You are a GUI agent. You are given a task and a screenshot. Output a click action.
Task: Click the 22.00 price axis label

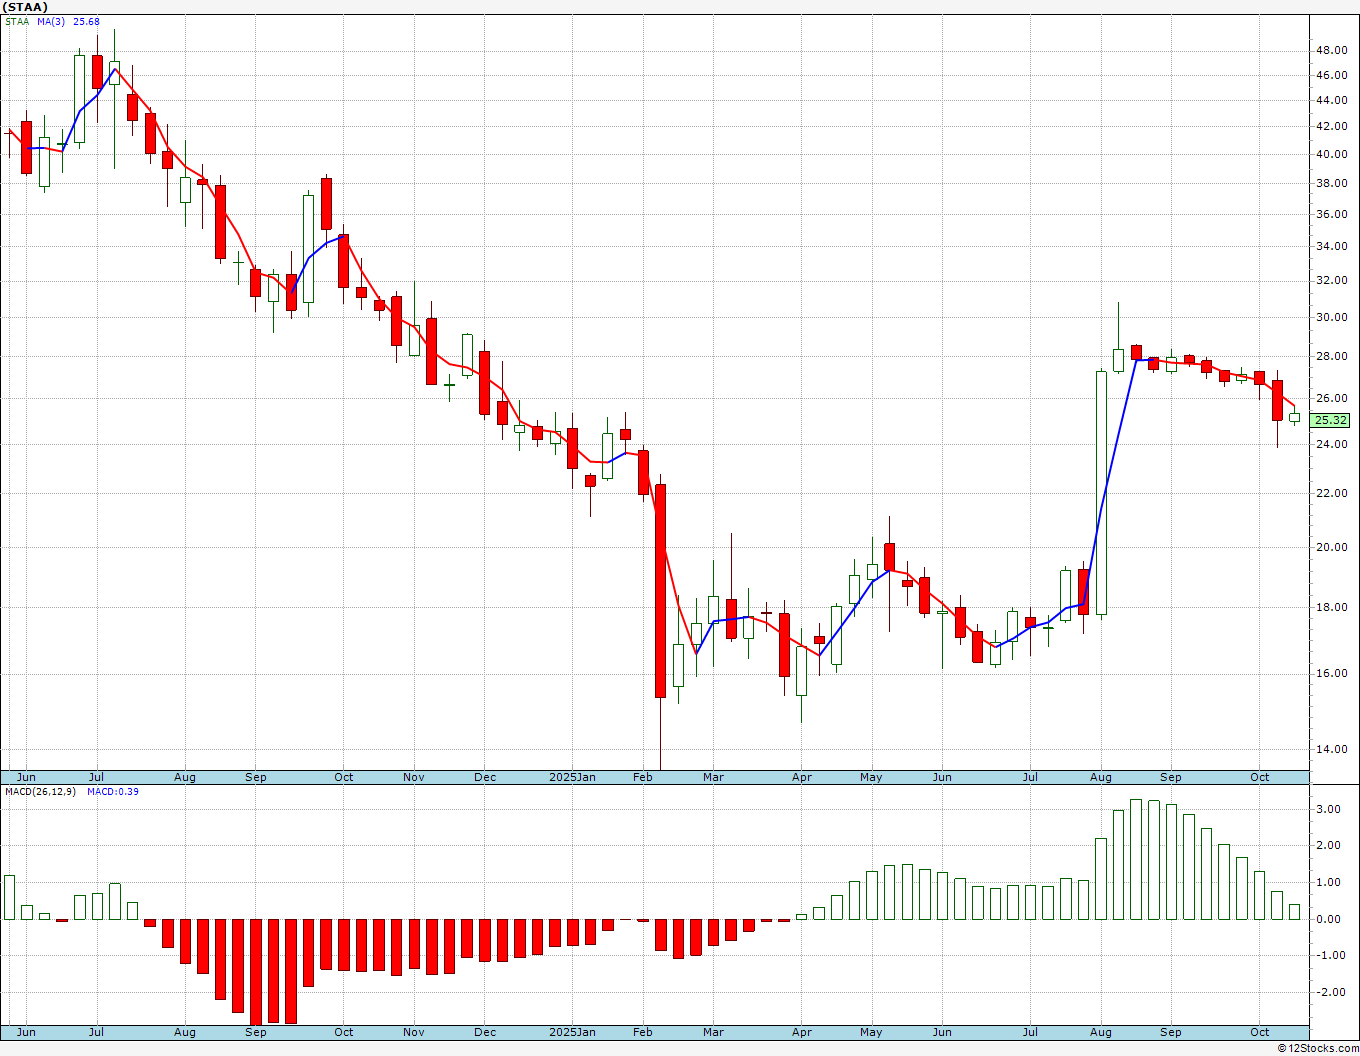[1330, 493]
